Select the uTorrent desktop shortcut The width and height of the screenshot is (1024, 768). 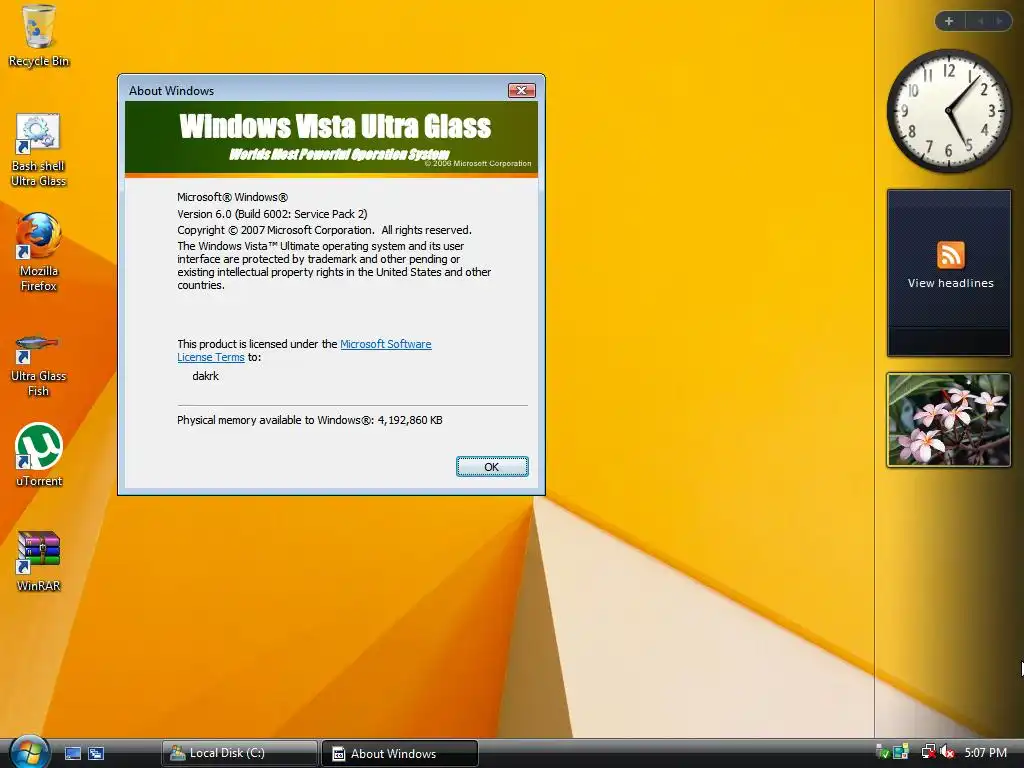(x=39, y=455)
